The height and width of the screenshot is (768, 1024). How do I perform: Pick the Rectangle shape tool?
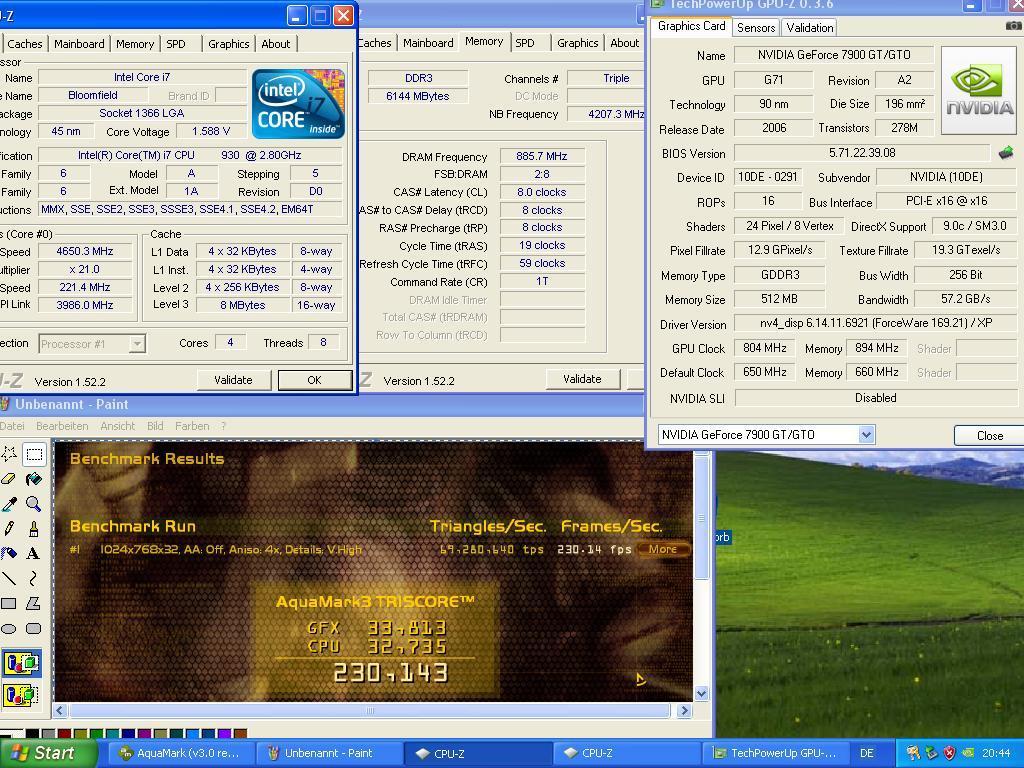point(9,603)
